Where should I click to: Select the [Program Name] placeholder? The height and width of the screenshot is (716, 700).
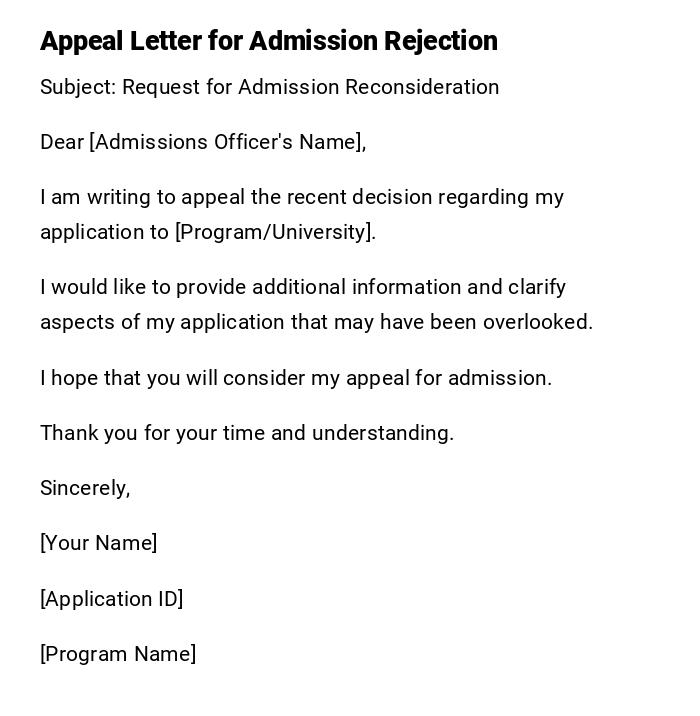point(118,654)
